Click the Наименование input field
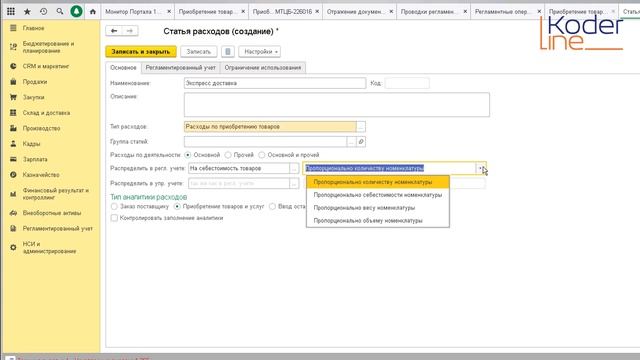The height and width of the screenshot is (360, 640). pyautogui.click(x=275, y=83)
